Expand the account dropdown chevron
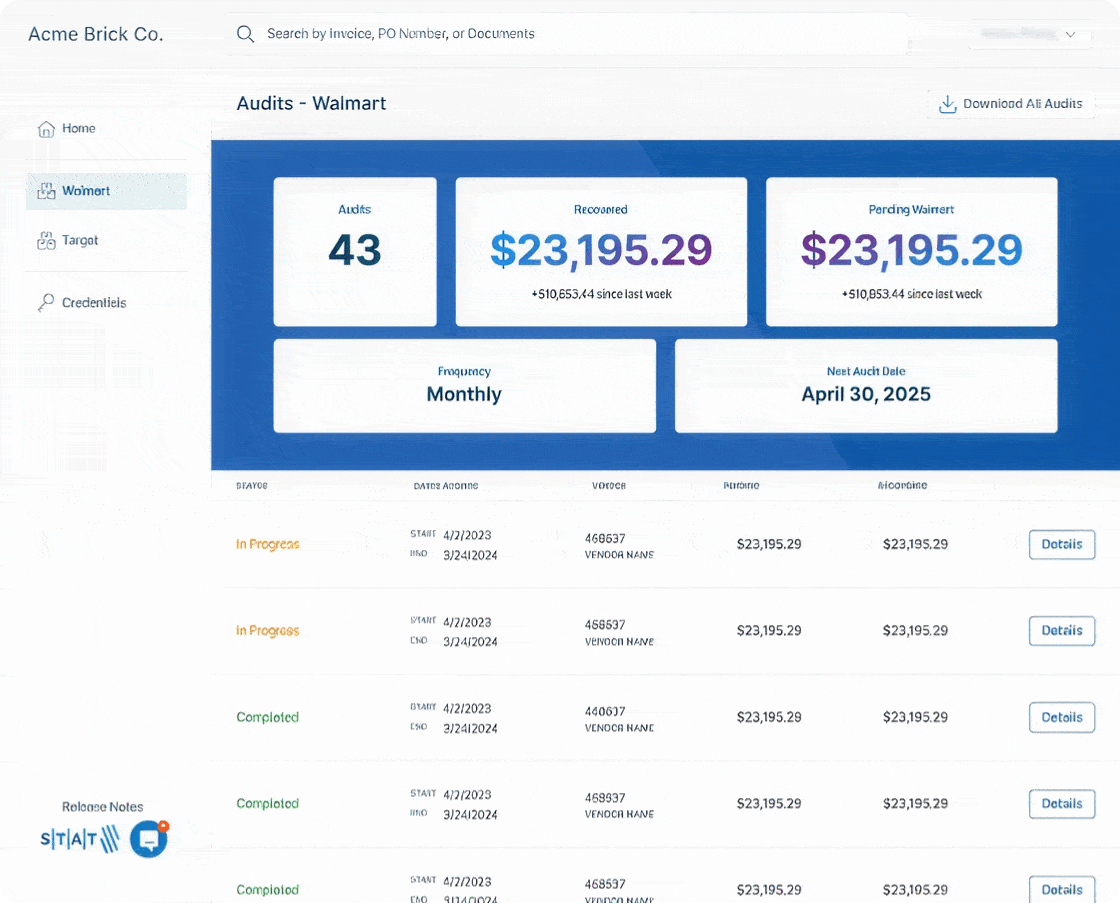The image size is (1120, 904). coord(1070,35)
